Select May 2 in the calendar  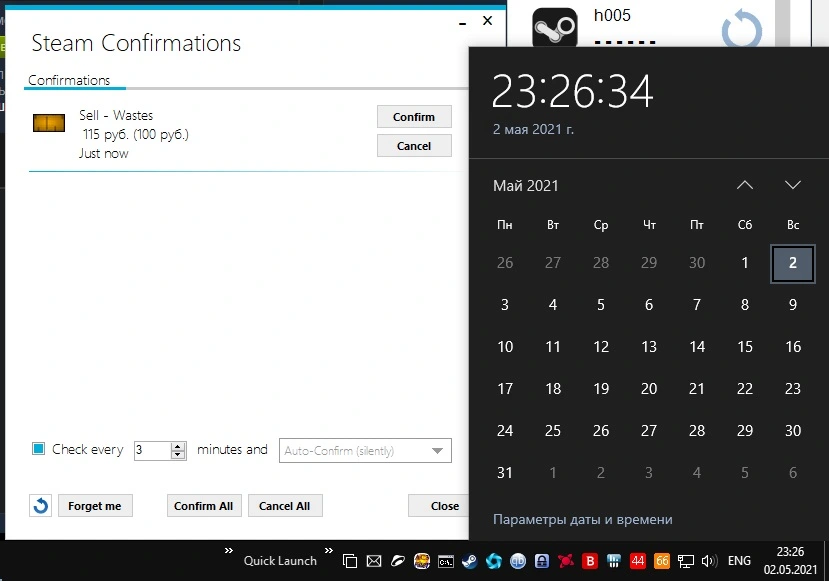click(x=793, y=263)
